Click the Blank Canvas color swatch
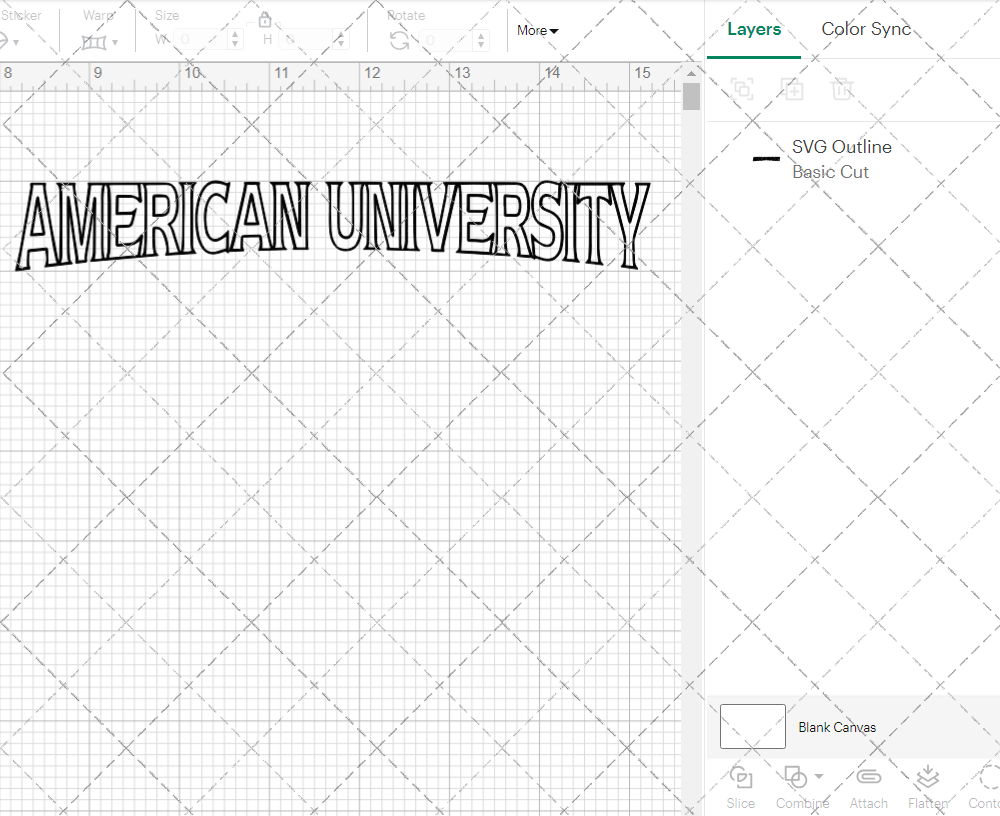The height and width of the screenshot is (816, 1000). click(x=752, y=727)
